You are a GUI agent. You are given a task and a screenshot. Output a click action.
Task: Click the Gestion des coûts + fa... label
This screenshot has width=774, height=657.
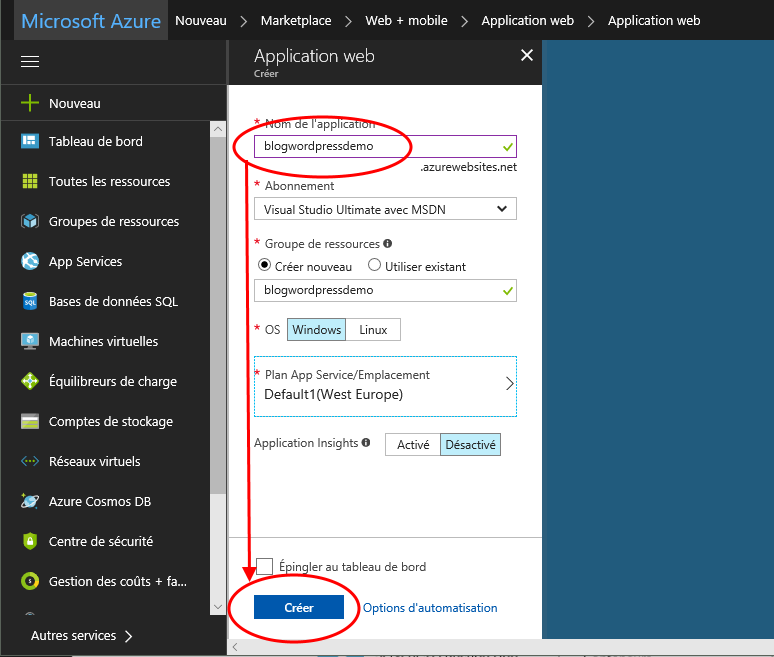click(117, 581)
